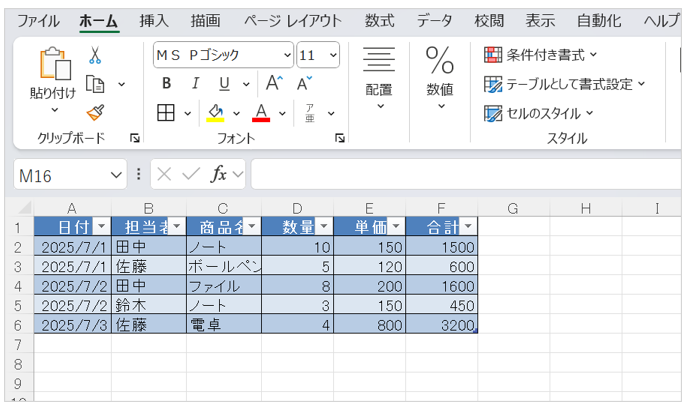Select the ホーム tab
686x407 pixels.
[x=99, y=21]
